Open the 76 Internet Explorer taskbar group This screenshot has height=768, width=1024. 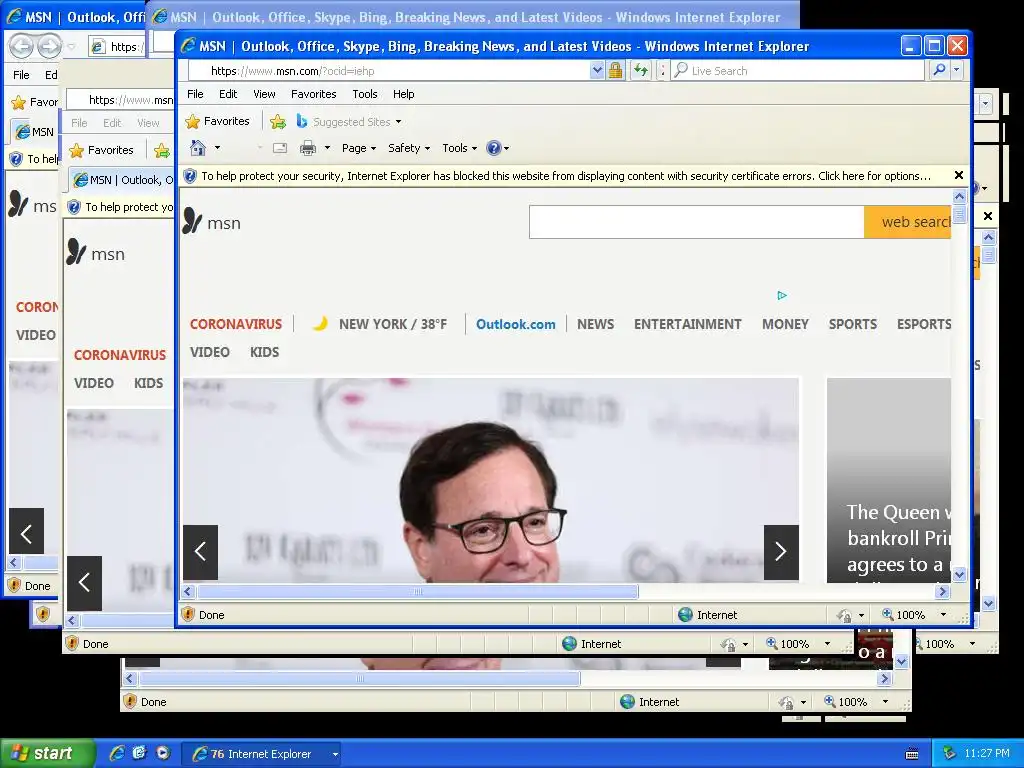[261, 754]
